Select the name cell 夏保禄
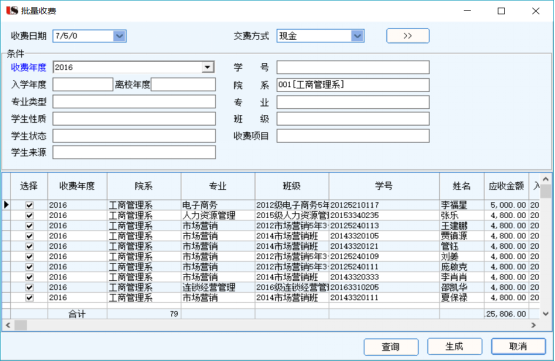Screen dimensions: 555x361 tap(462, 297)
